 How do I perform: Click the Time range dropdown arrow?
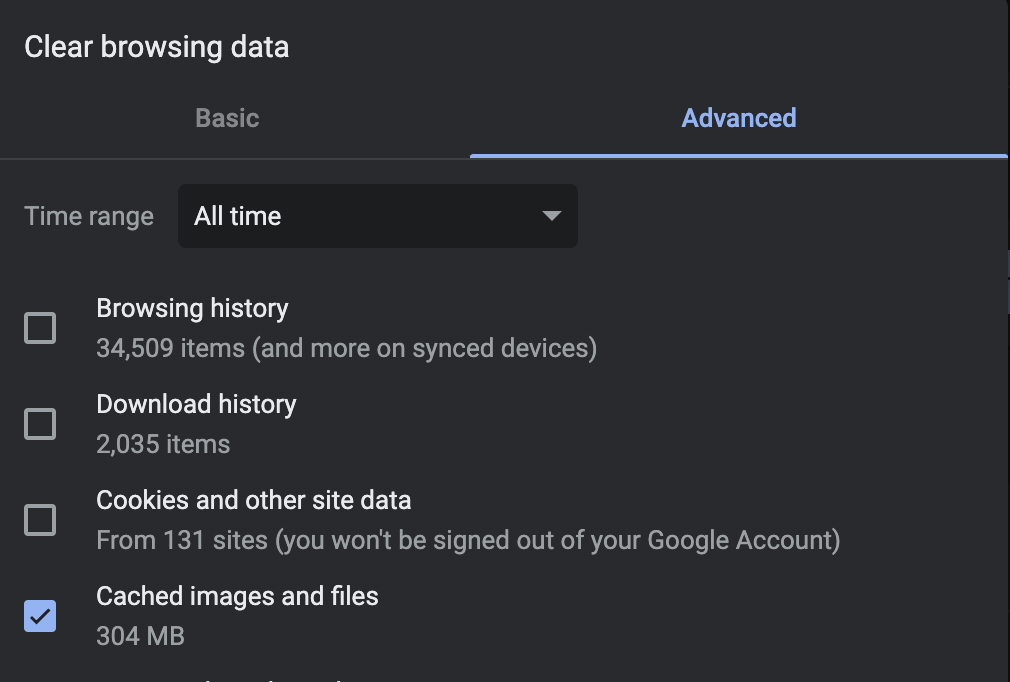(x=551, y=216)
